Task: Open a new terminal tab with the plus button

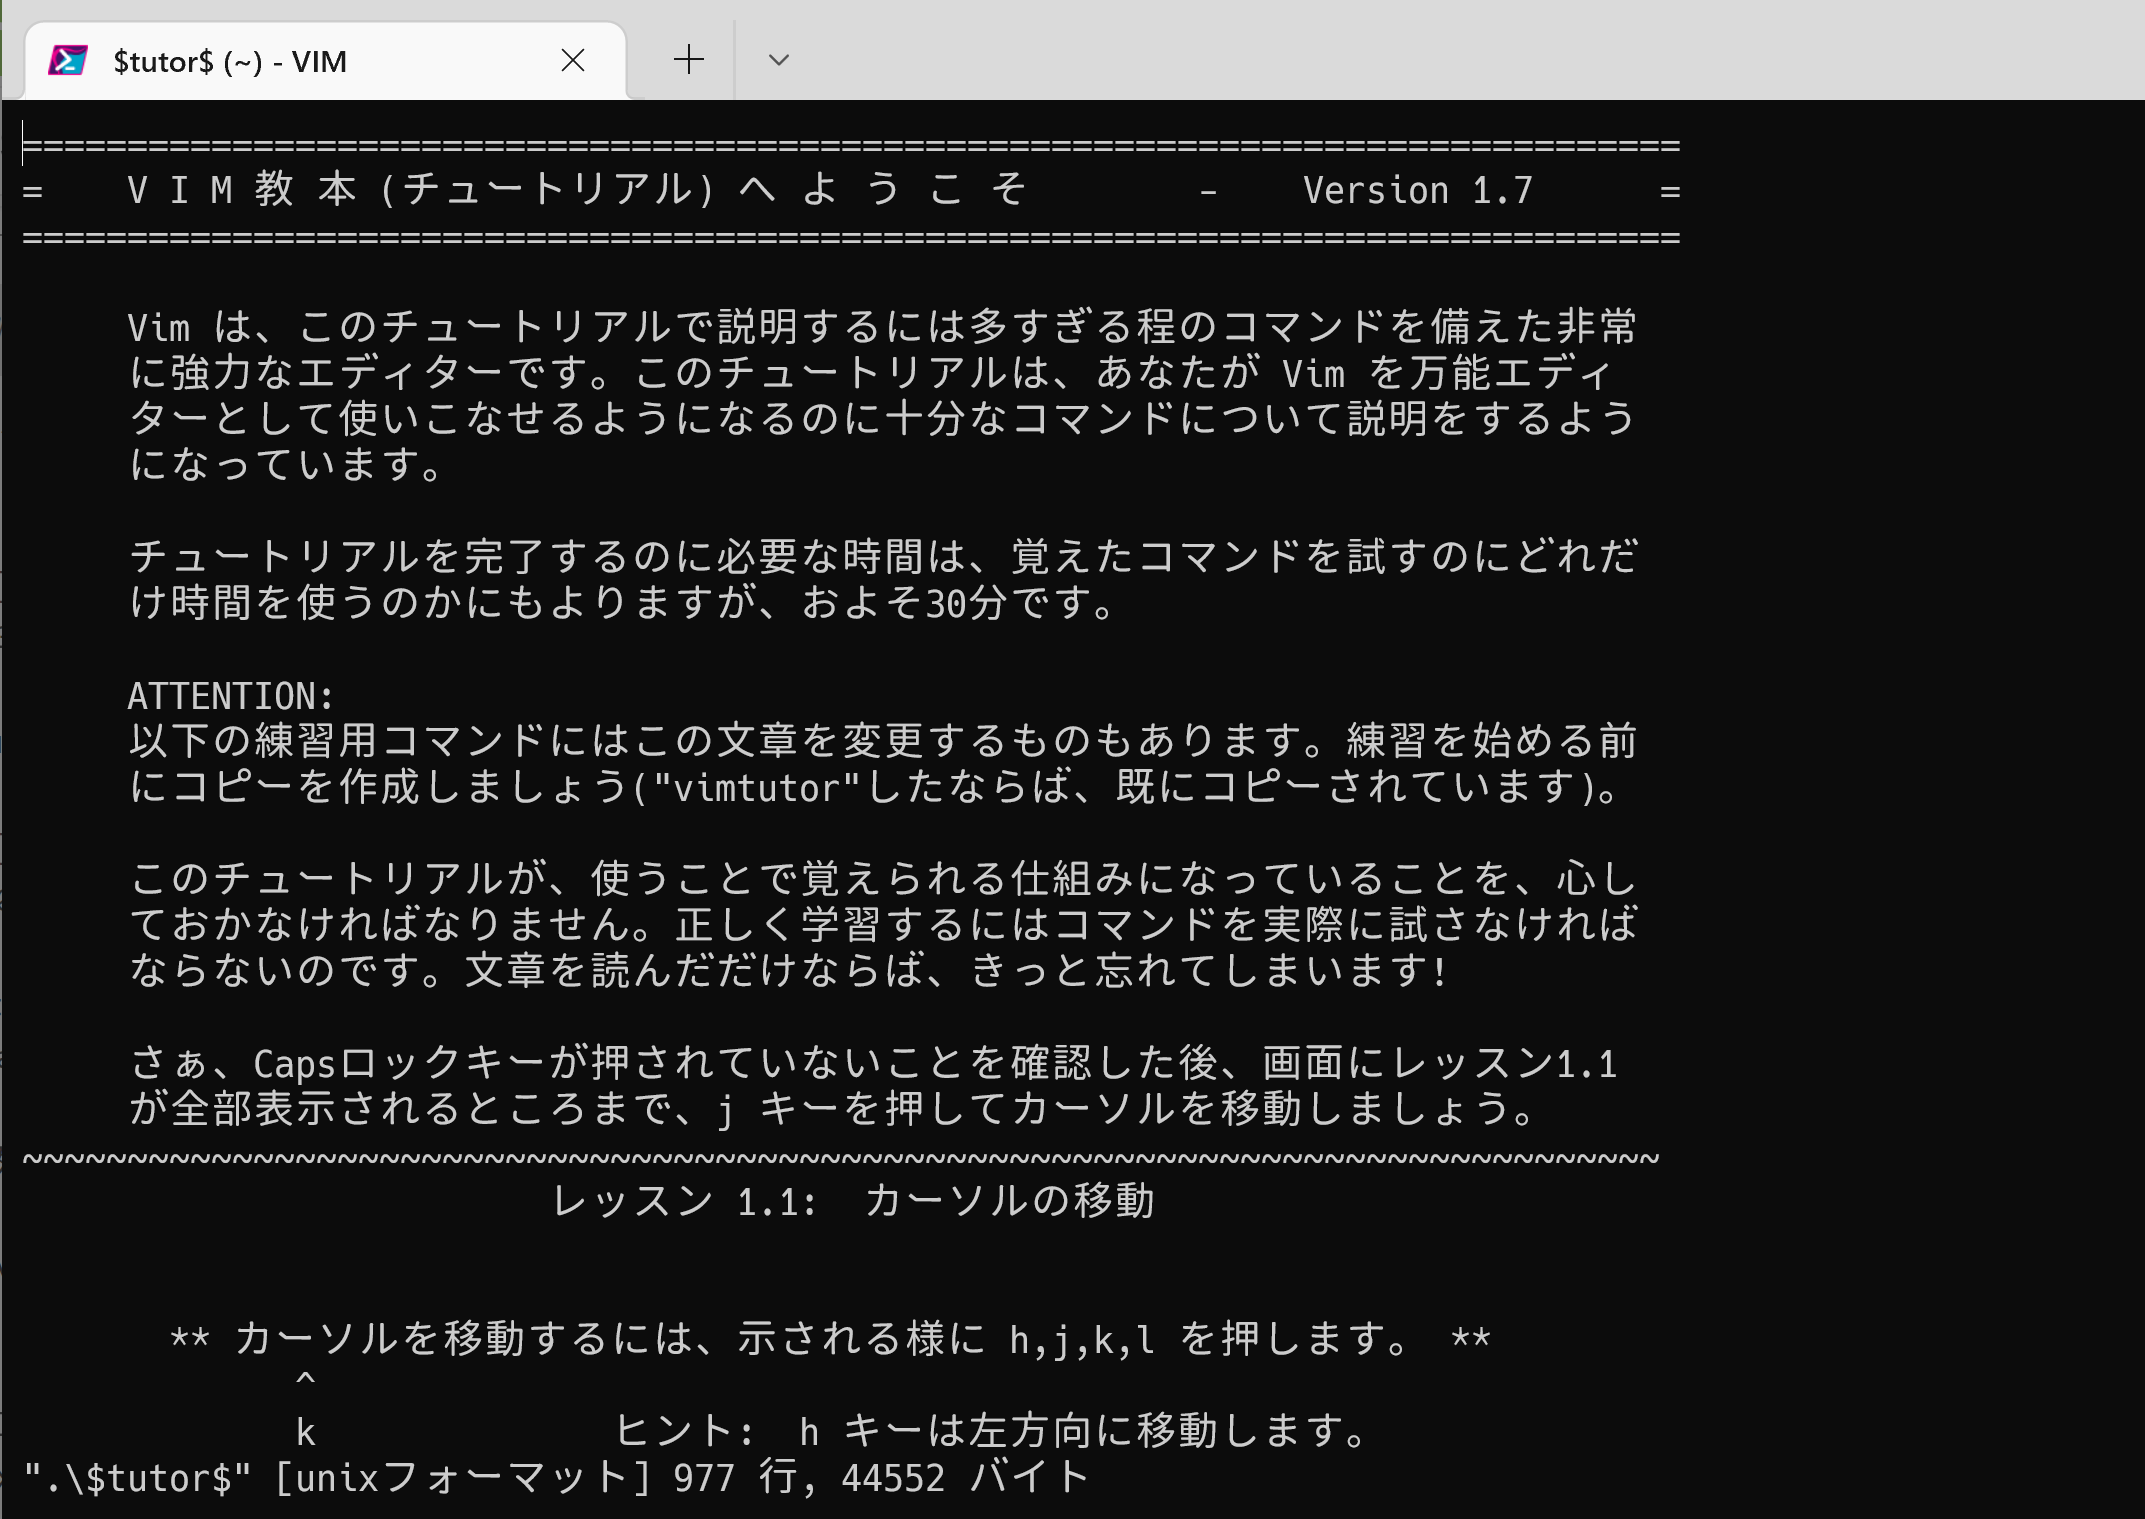Action: [686, 61]
